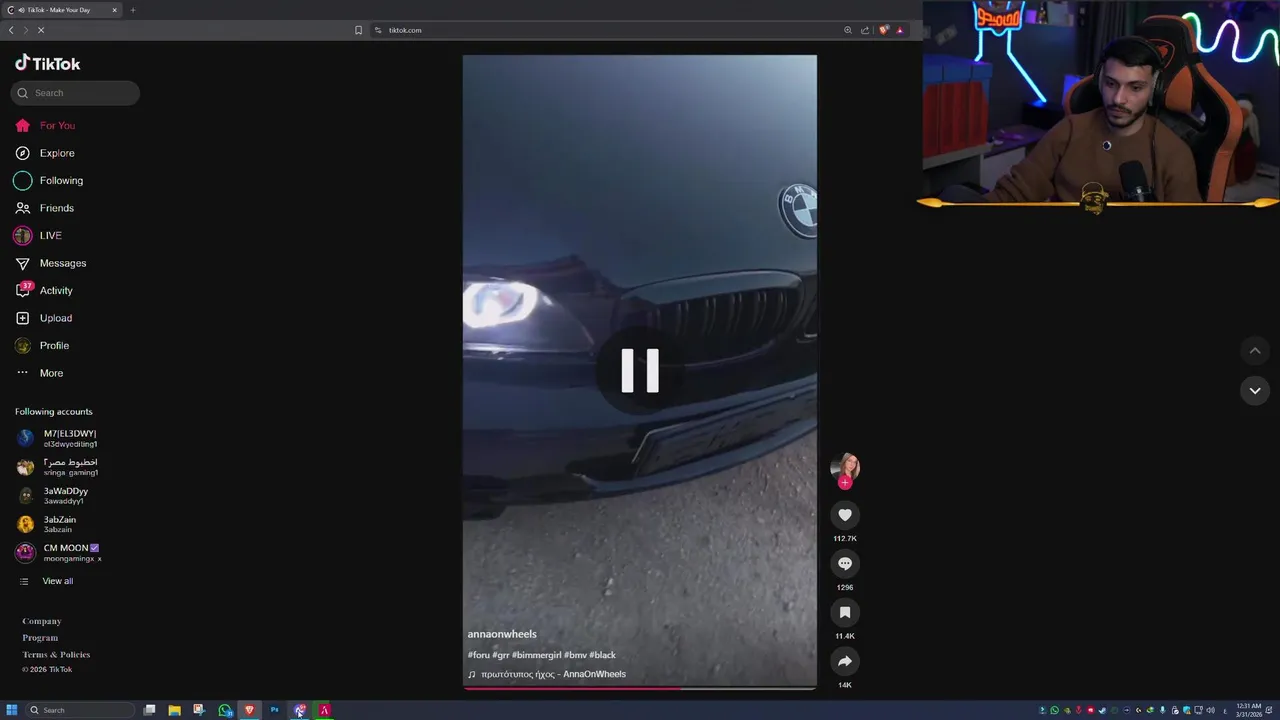Open a new browser tab

132,10
